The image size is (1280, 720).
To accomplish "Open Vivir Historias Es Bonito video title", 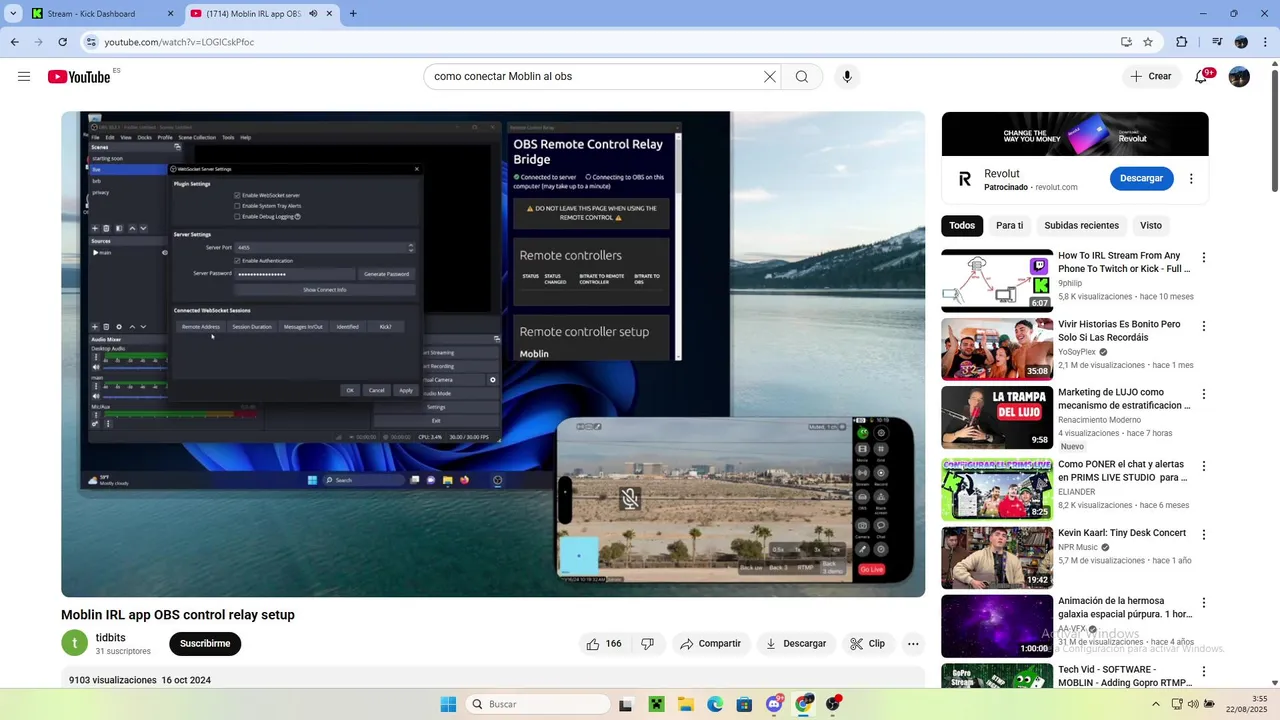I will coord(1119,331).
